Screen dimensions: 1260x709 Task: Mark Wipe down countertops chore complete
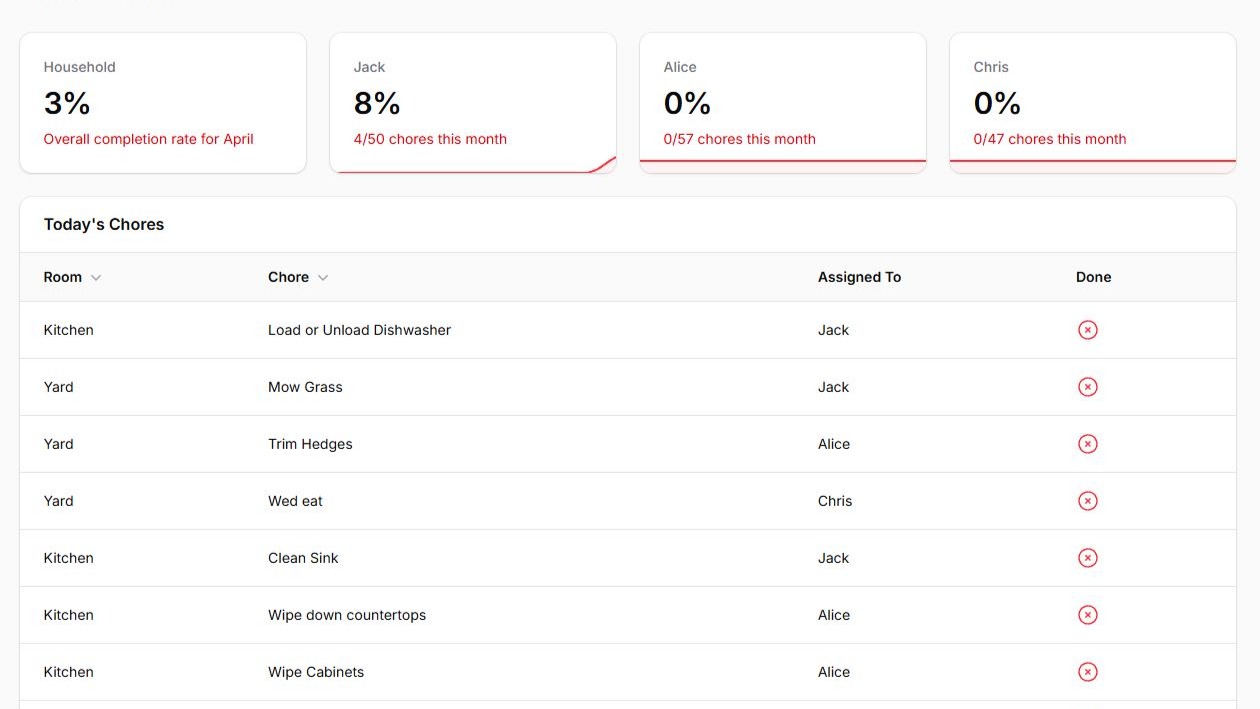tap(1088, 615)
